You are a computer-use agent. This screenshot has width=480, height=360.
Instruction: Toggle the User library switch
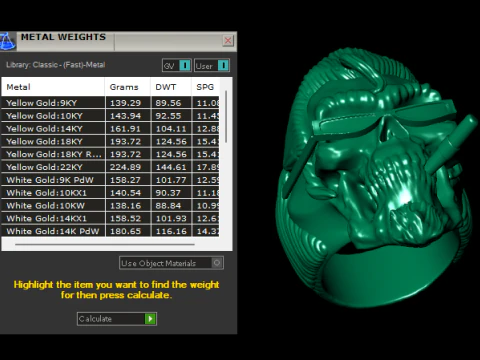[x=223, y=65]
